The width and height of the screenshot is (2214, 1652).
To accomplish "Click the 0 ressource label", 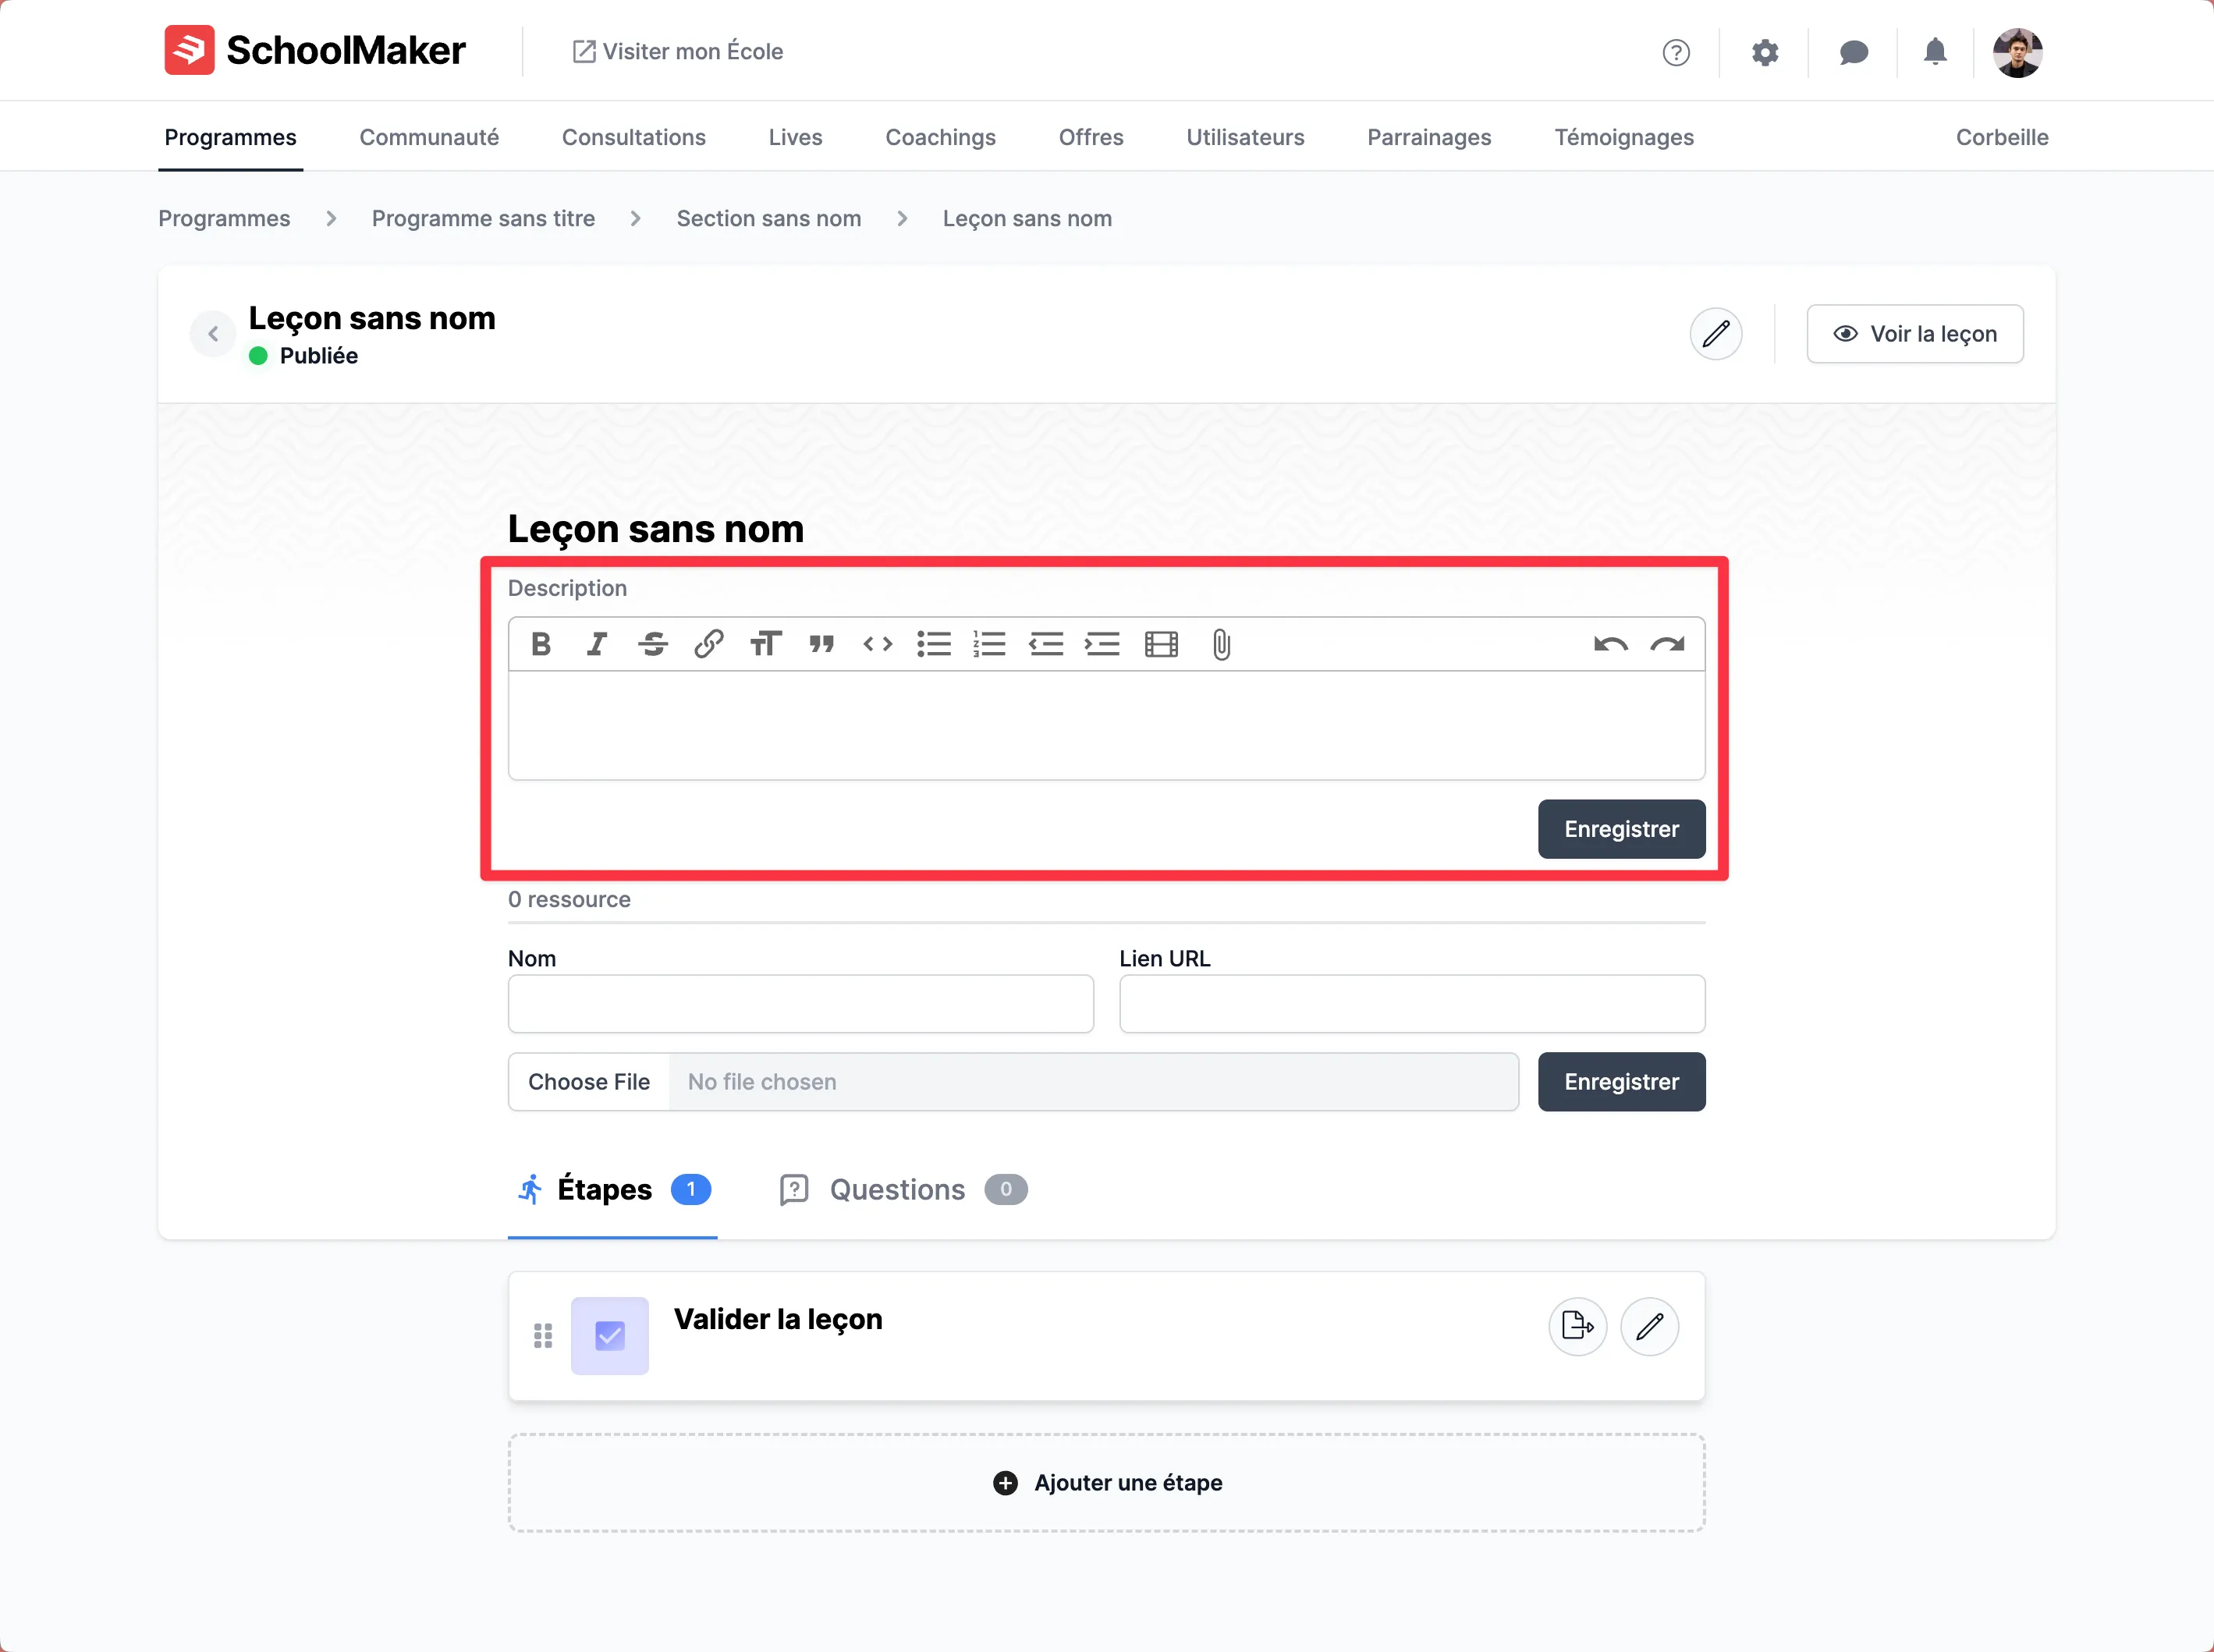I will pyautogui.click(x=569, y=899).
